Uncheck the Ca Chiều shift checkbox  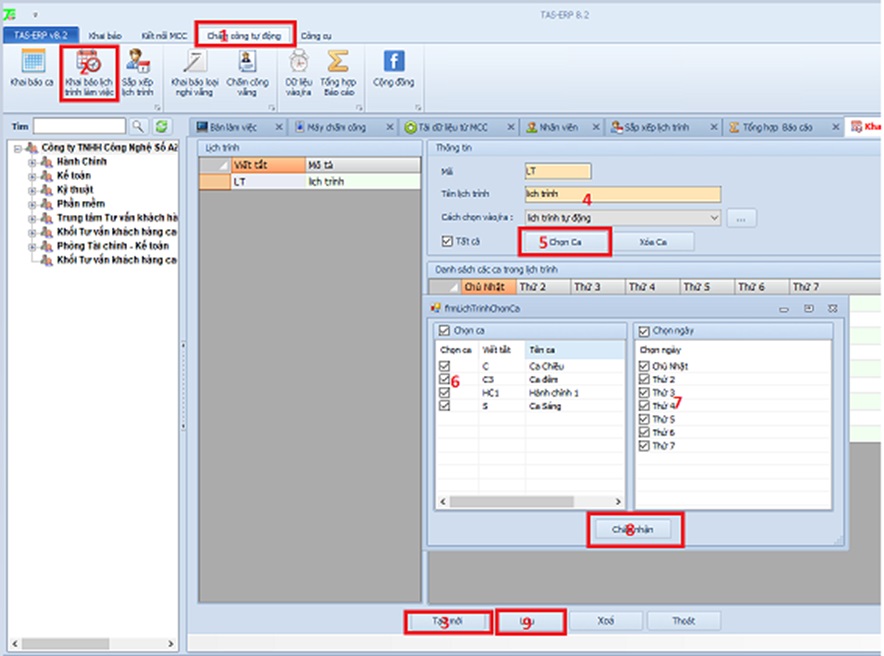pyautogui.click(x=444, y=367)
